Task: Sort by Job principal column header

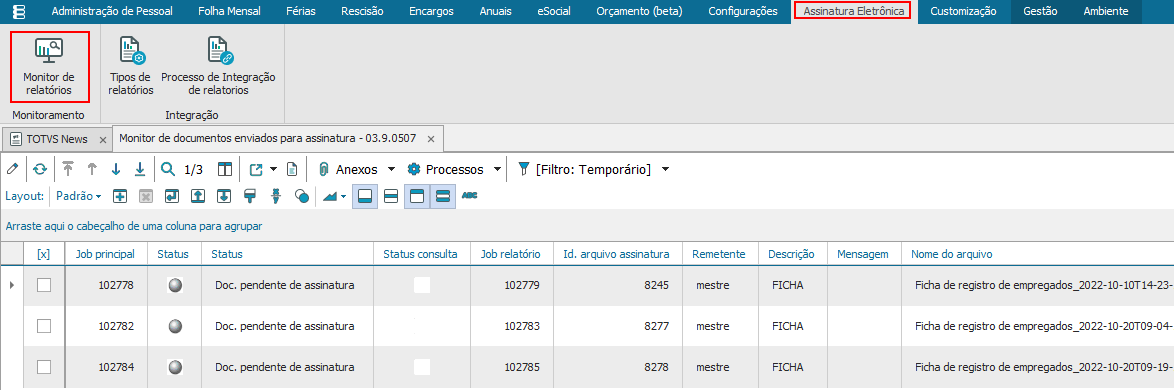Action: pyautogui.click(x=106, y=255)
